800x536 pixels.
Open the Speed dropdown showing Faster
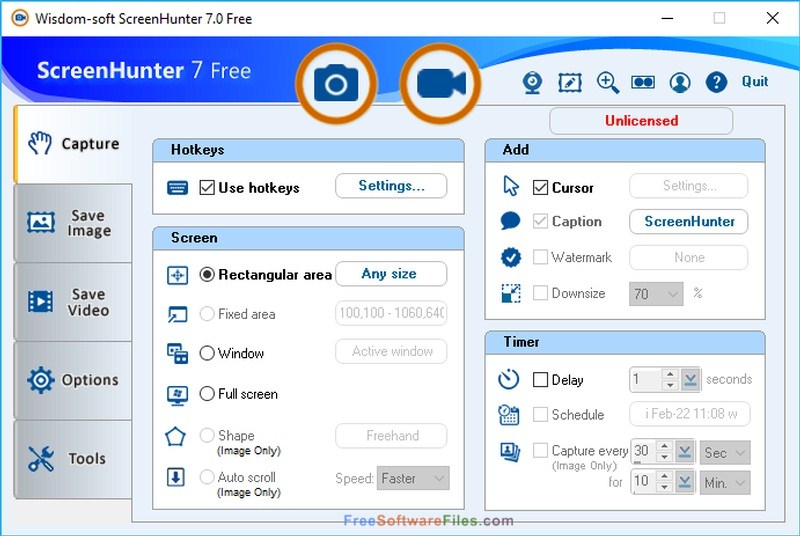413,478
